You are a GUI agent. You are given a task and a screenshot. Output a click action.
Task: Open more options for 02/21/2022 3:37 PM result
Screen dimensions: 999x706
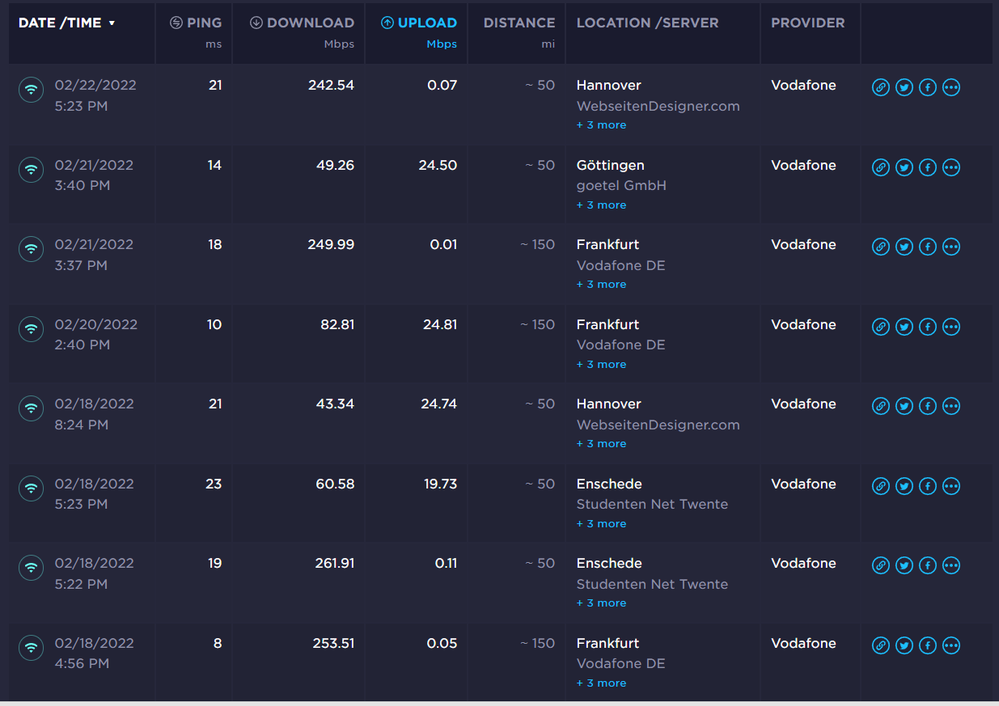coord(951,247)
